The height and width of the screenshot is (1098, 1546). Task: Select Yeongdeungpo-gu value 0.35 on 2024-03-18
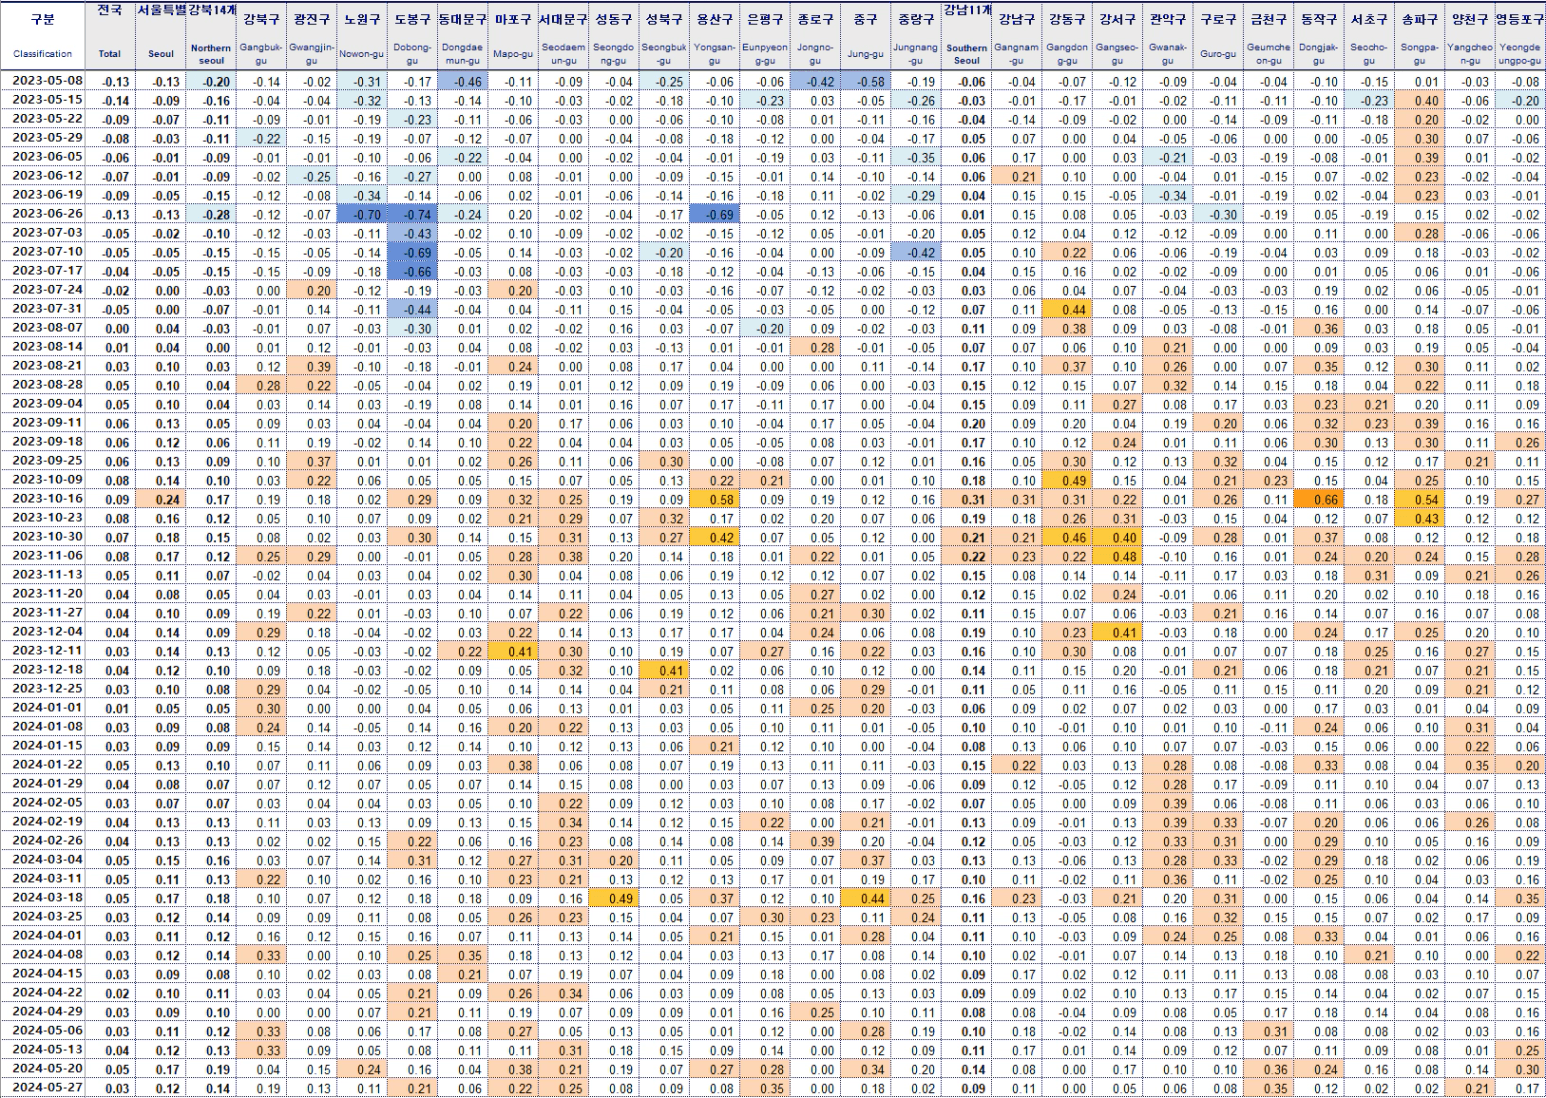coord(1520,898)
